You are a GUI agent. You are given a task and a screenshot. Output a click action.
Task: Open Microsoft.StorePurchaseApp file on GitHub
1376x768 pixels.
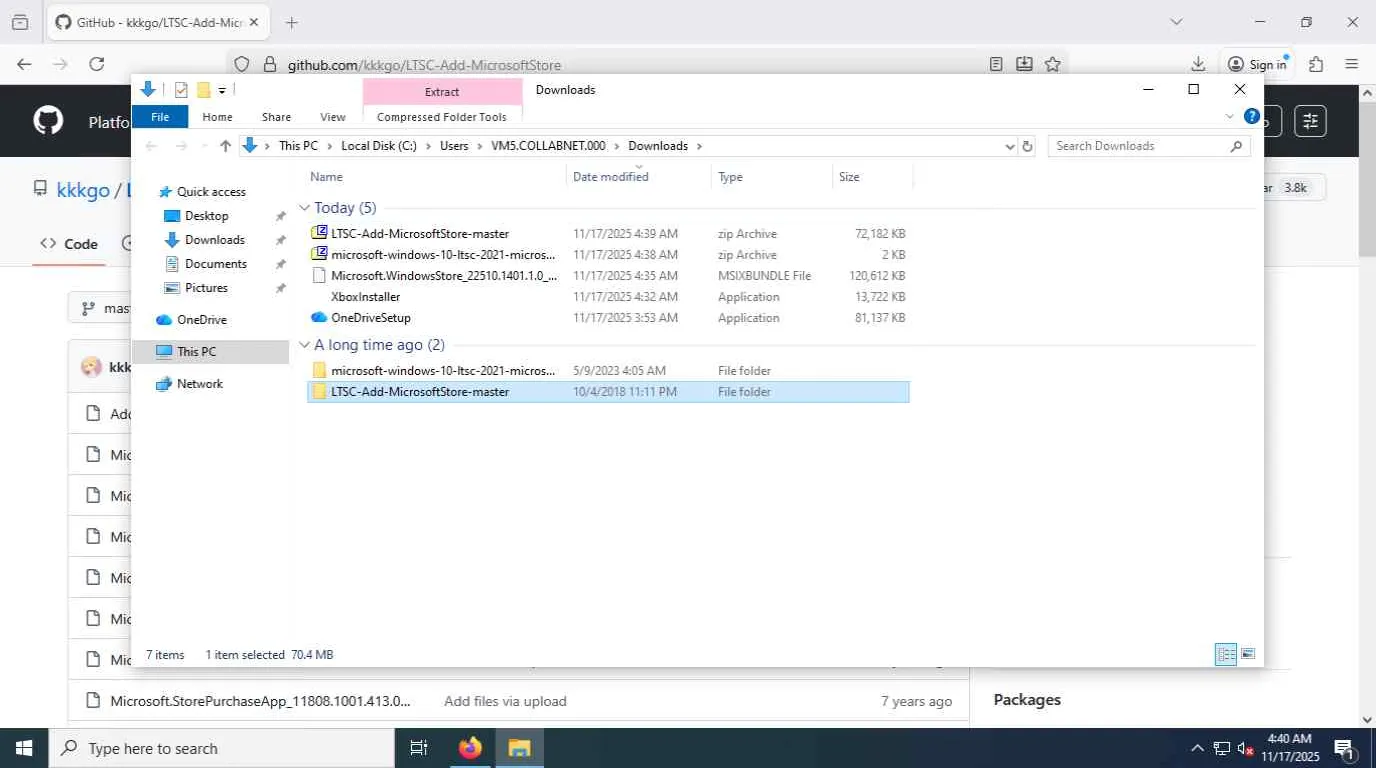click(x=260, y=701)
